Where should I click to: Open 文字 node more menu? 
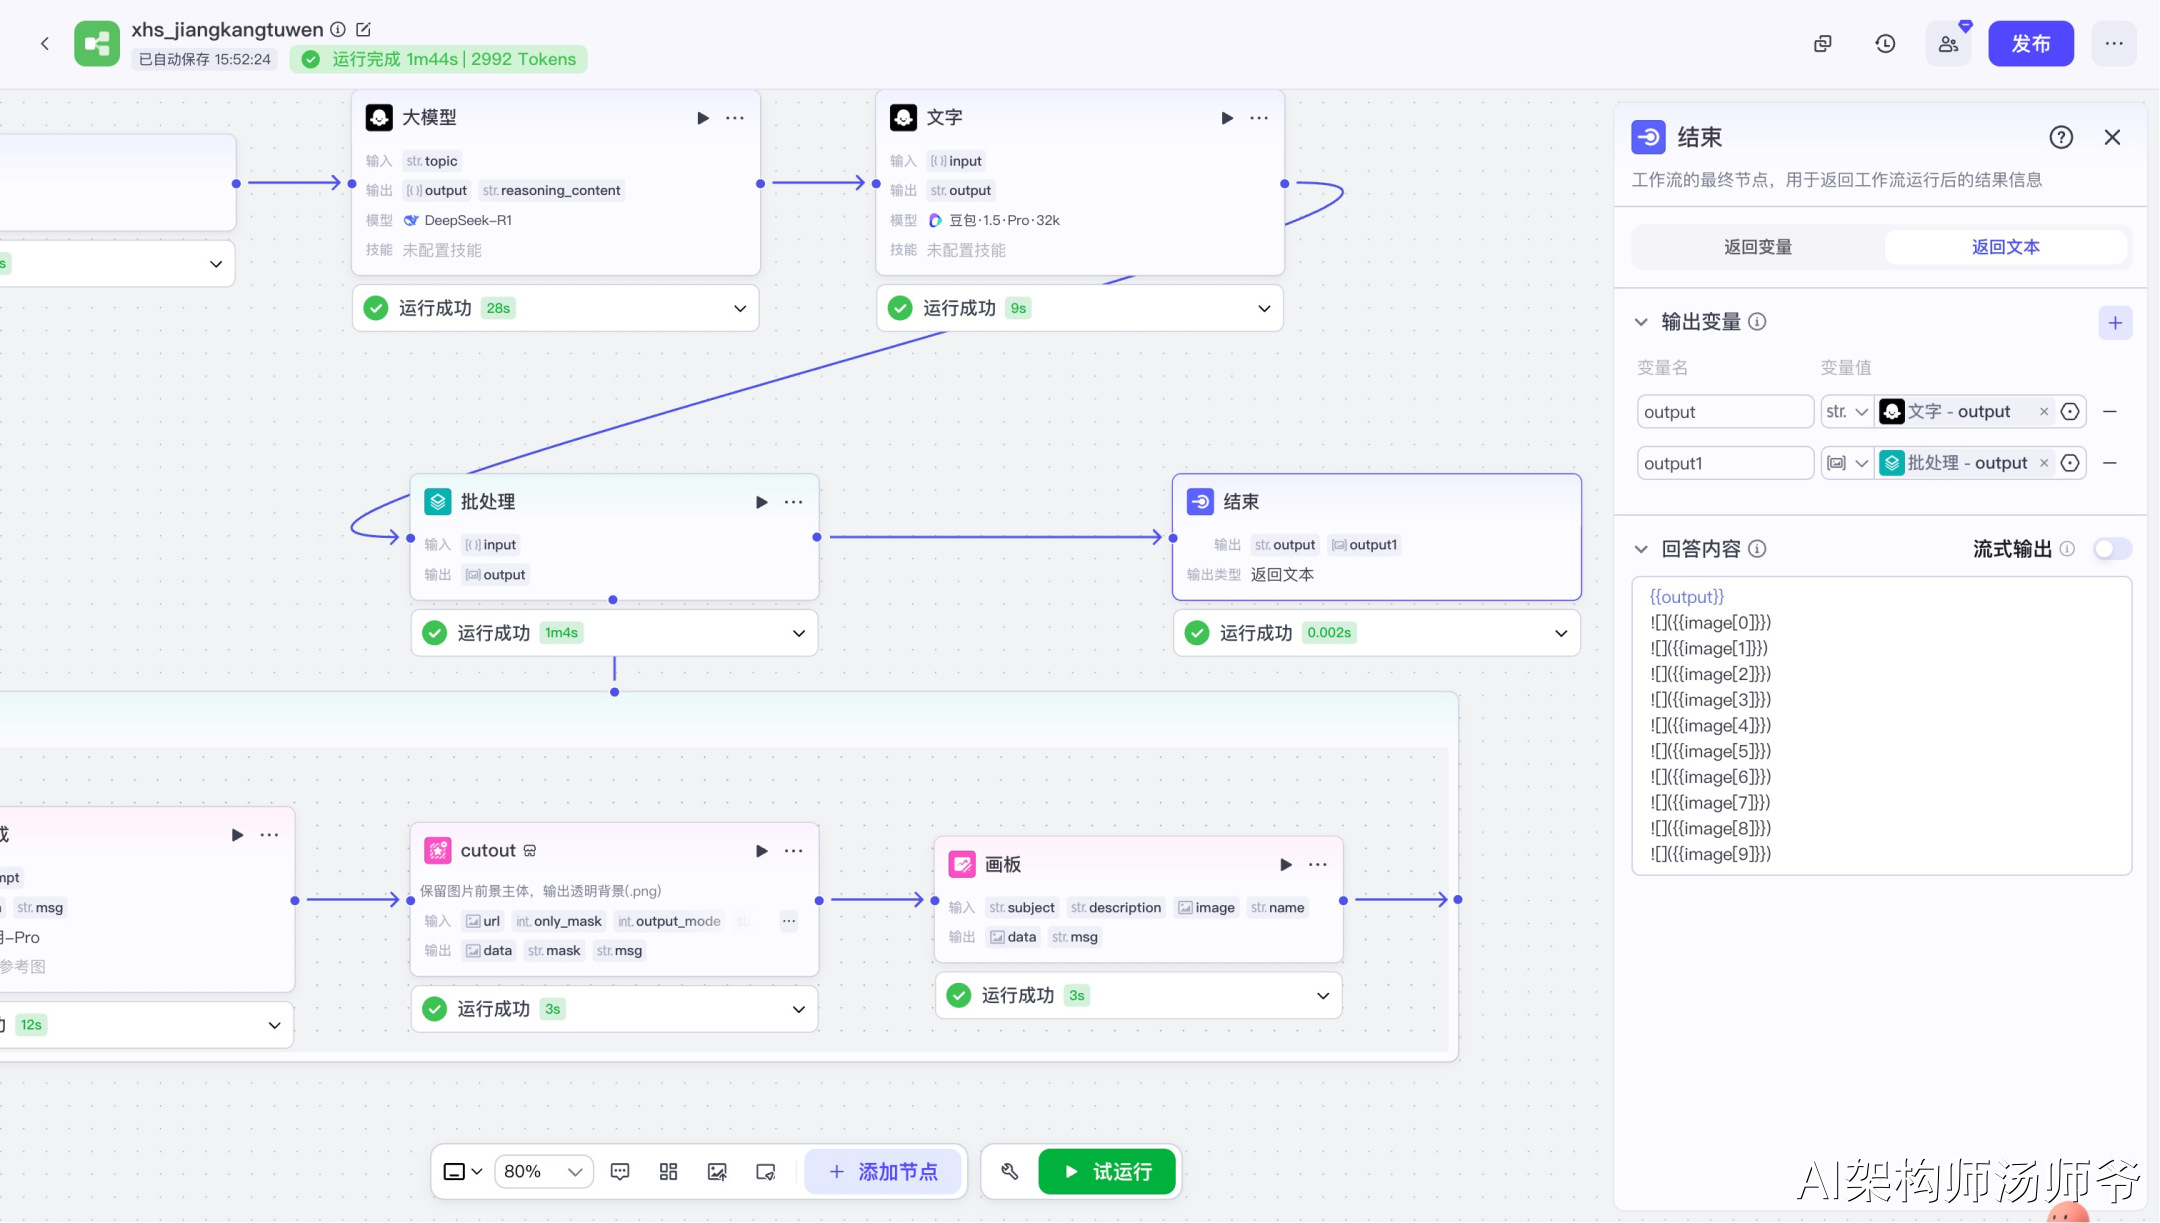tap(1259, 118)
